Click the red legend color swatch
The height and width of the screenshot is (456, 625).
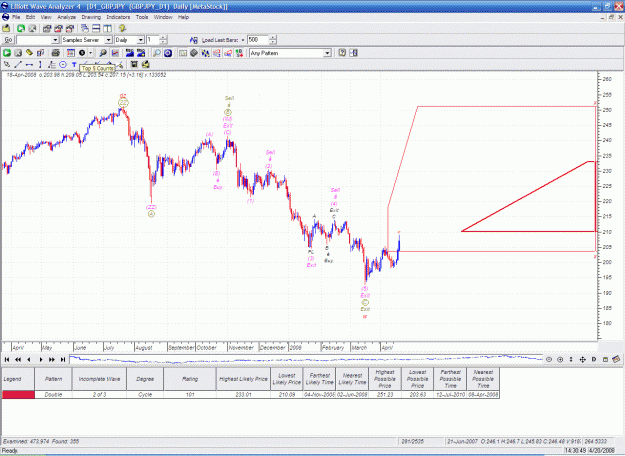tap(18, 395)
